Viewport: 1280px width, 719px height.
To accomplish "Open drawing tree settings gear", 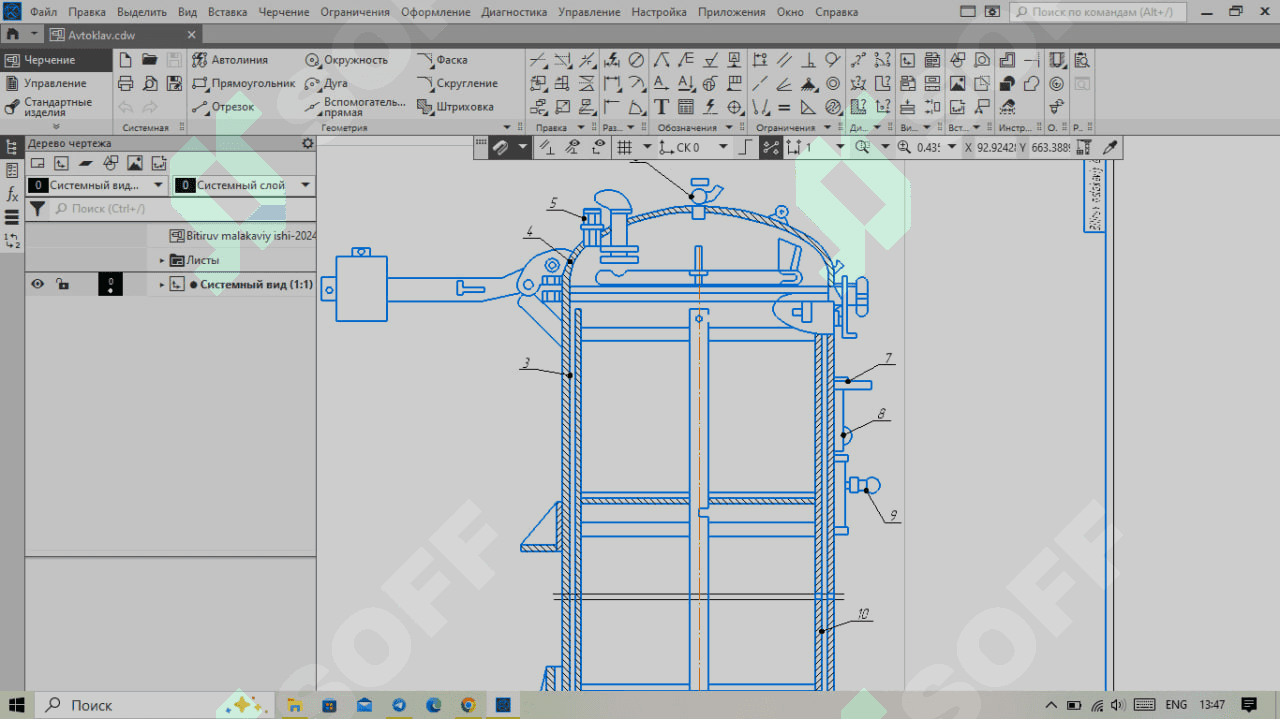I will [307, 143].
